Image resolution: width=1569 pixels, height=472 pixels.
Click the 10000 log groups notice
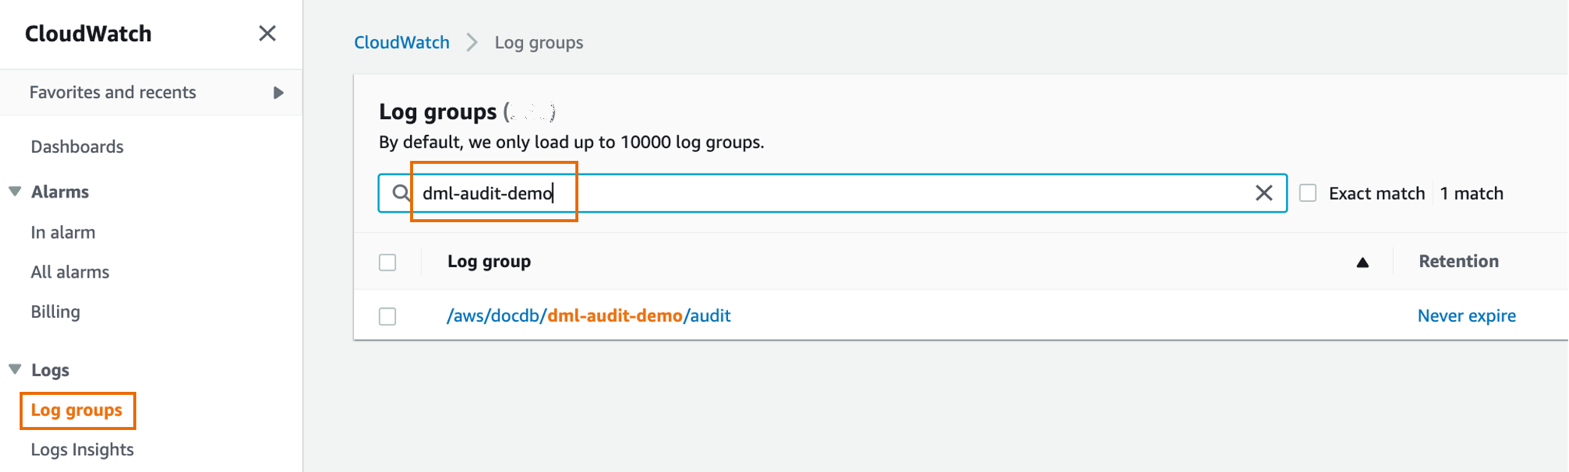571,142
